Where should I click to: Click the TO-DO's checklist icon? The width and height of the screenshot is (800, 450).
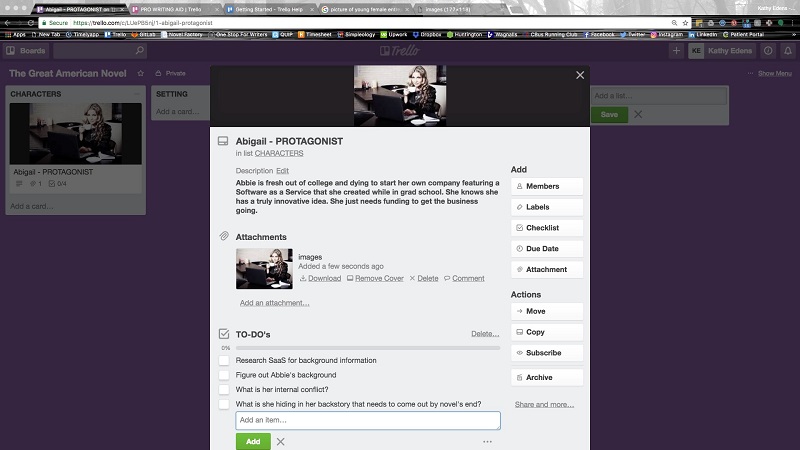pyautogui.click(x=223, y=334)
